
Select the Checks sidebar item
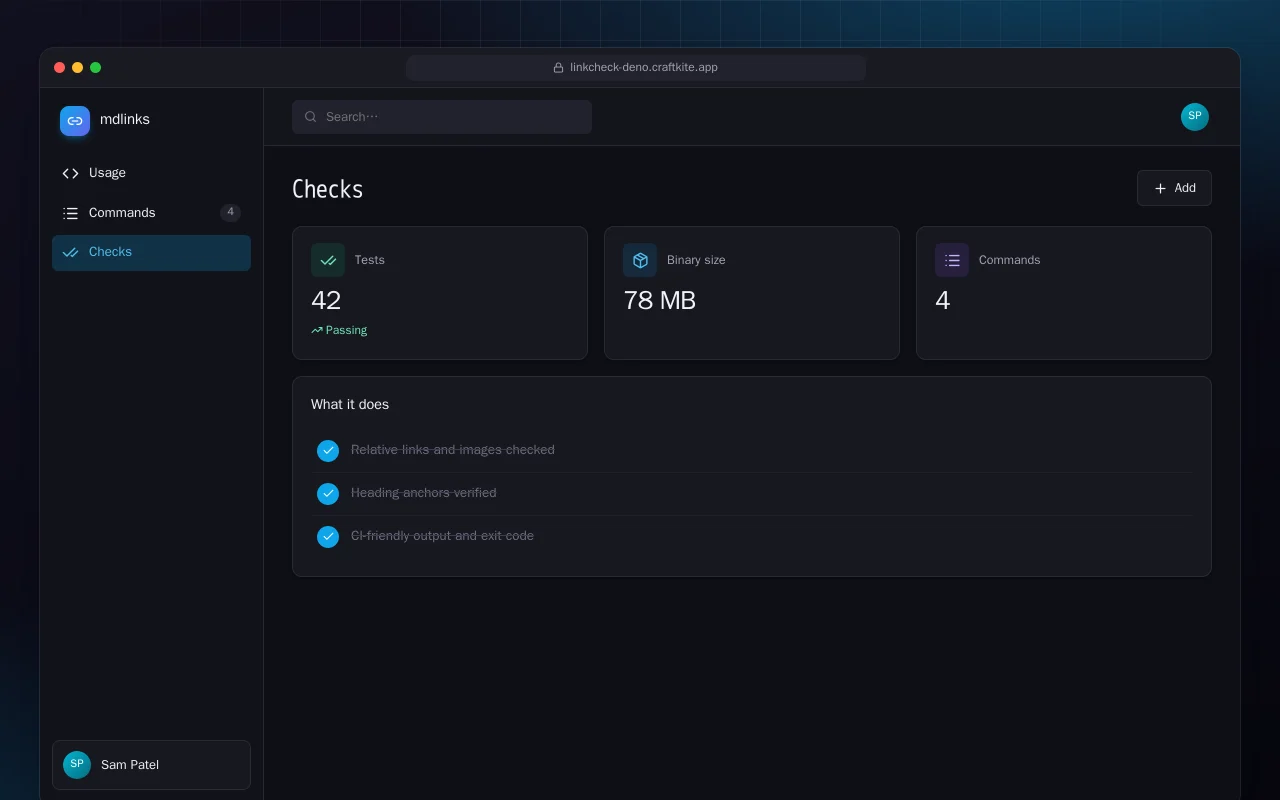(x=151, y=252)
